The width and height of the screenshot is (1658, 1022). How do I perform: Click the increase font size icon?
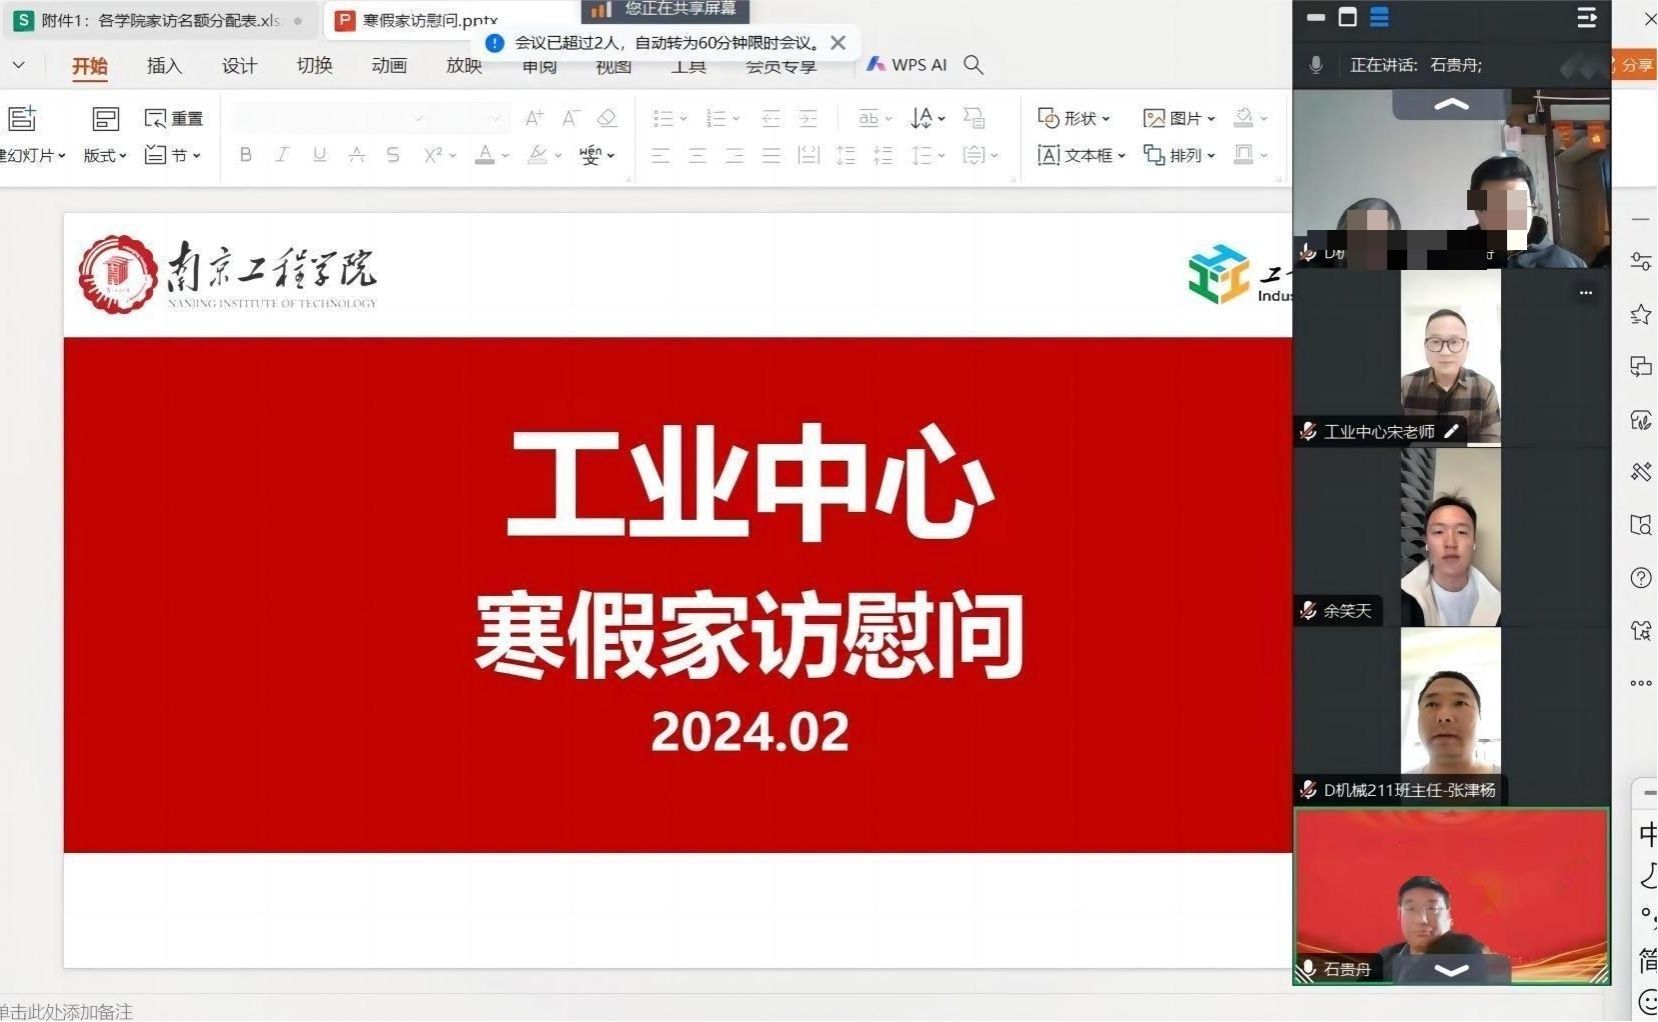[534, 118]
